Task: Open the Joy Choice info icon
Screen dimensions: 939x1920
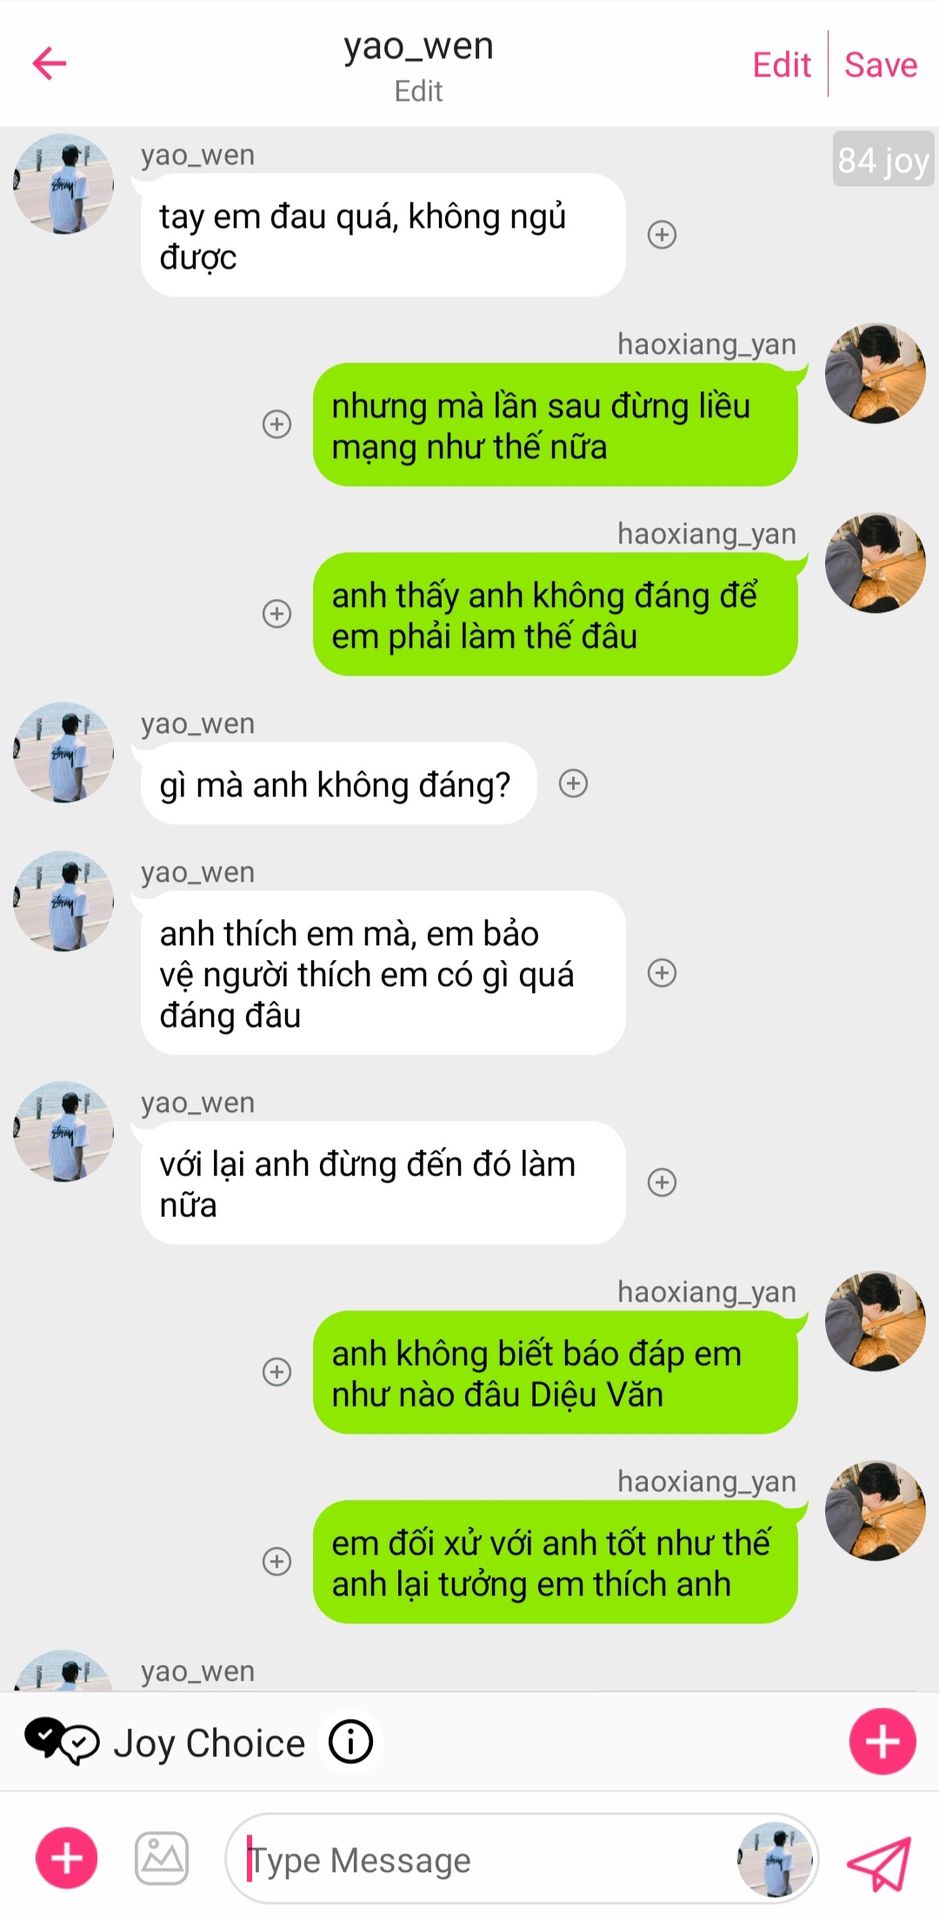Action: pos(351,1742)
